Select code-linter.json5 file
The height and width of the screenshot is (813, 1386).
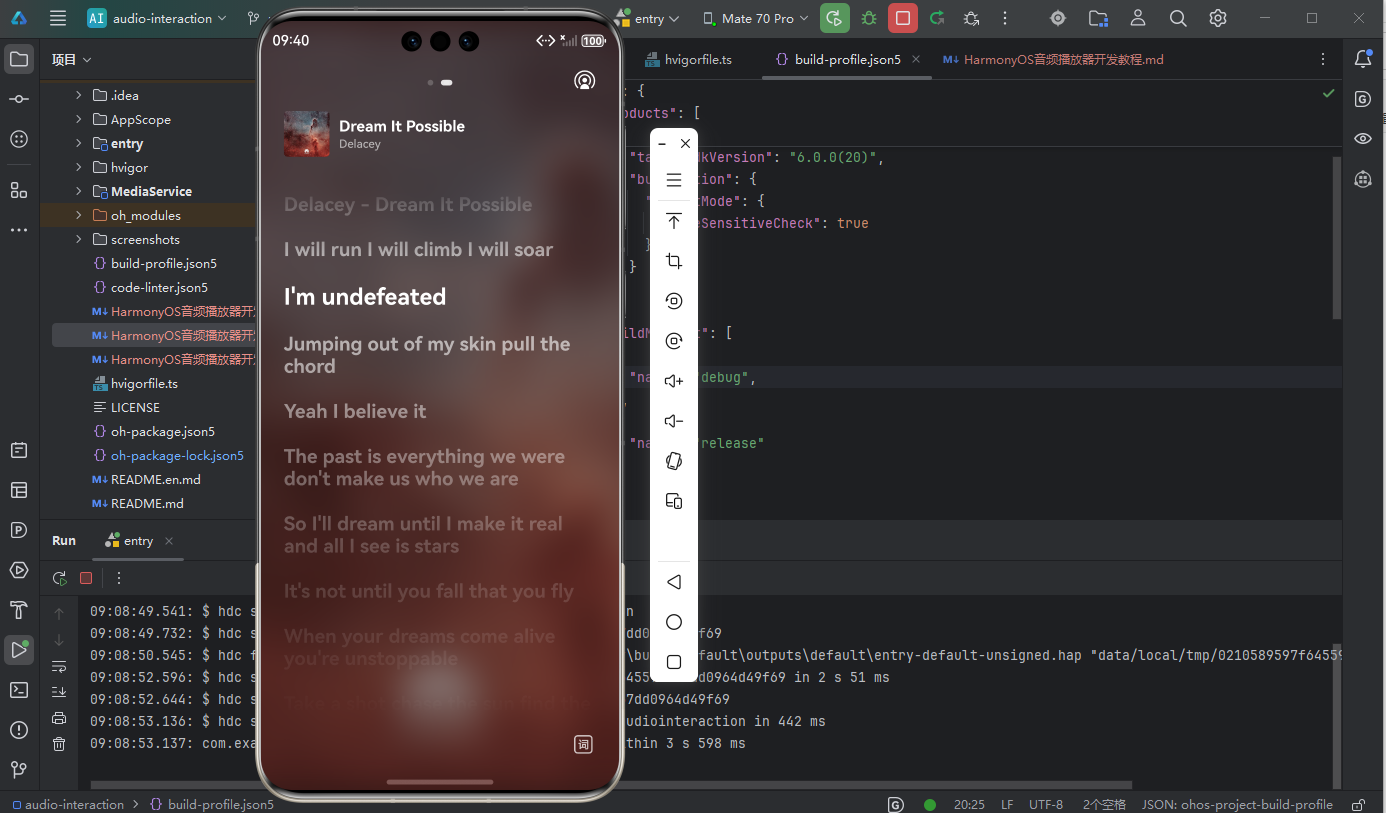coord(150,287)
